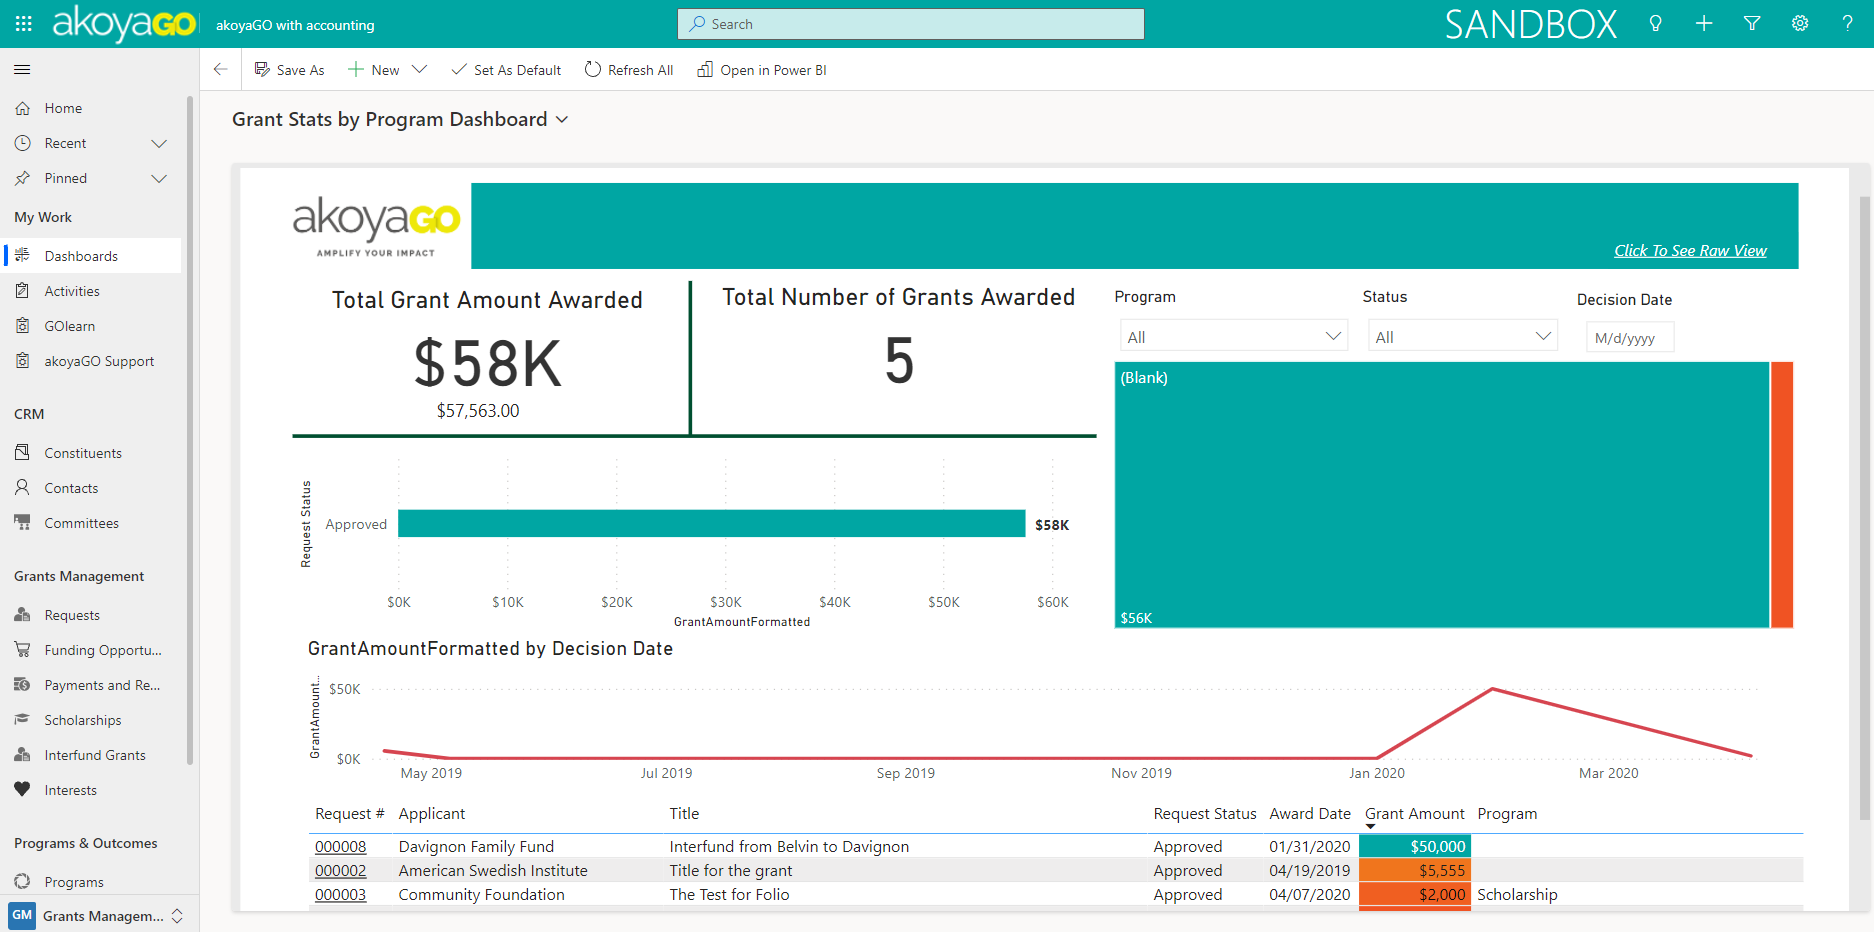Click the Interests heart icon

tap(22, 790)
